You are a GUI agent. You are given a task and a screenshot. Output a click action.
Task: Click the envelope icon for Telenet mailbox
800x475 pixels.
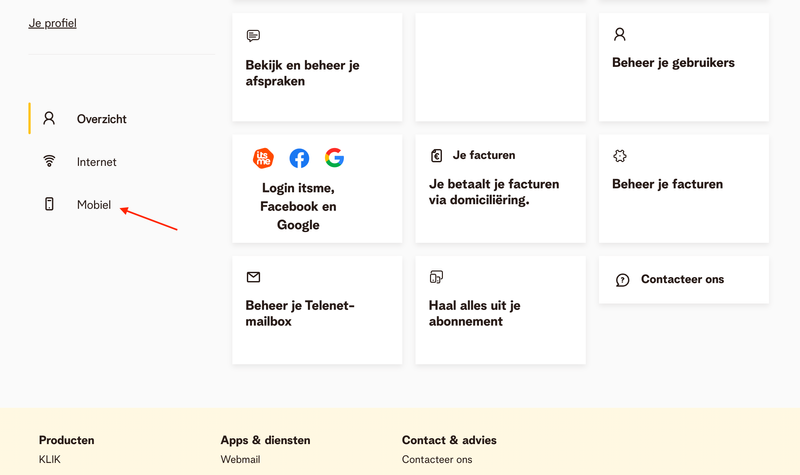click(253, 277)
